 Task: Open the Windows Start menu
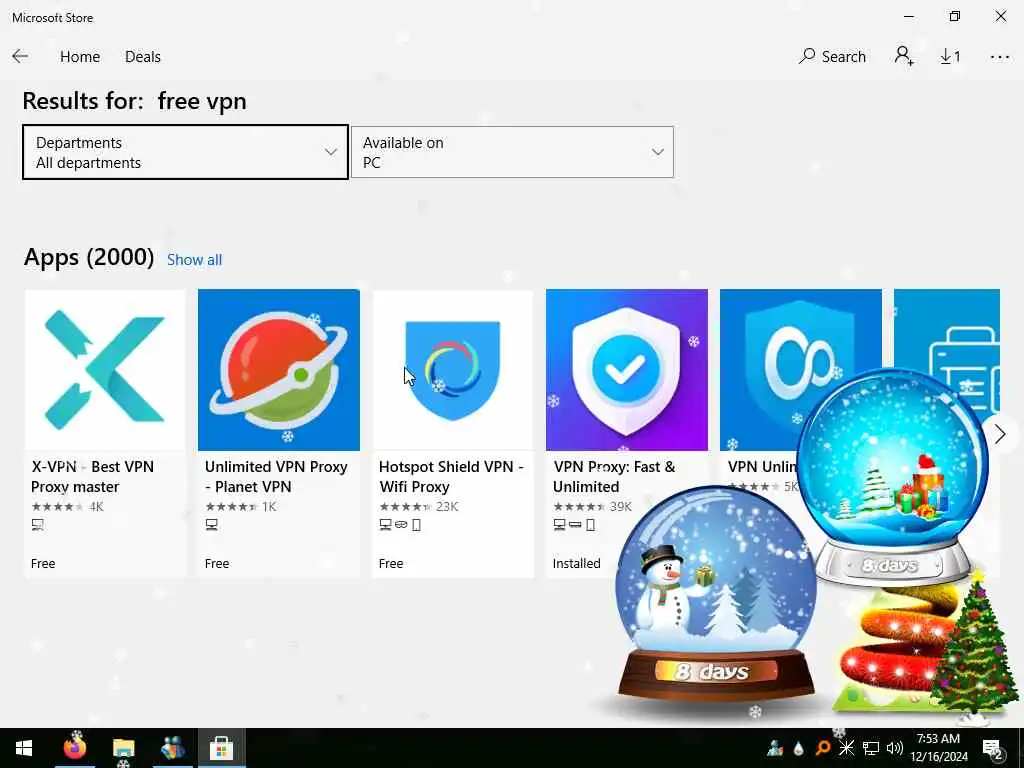pyautogui.click(x=24, y=748)
